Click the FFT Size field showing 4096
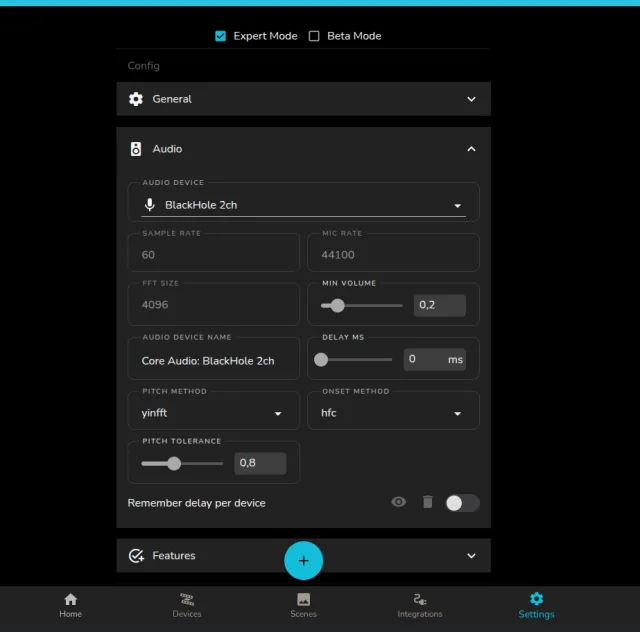This screenshot has width=640, height=632. (213, 305)
